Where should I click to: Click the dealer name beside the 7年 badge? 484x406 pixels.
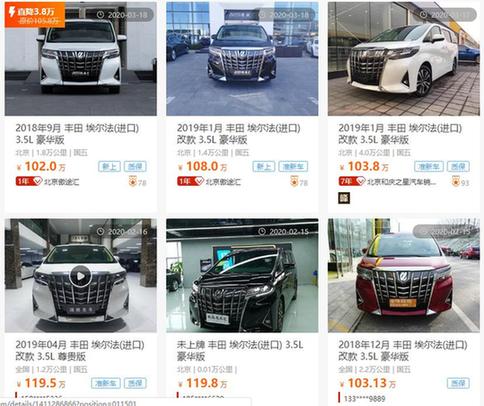pos(402,182)
